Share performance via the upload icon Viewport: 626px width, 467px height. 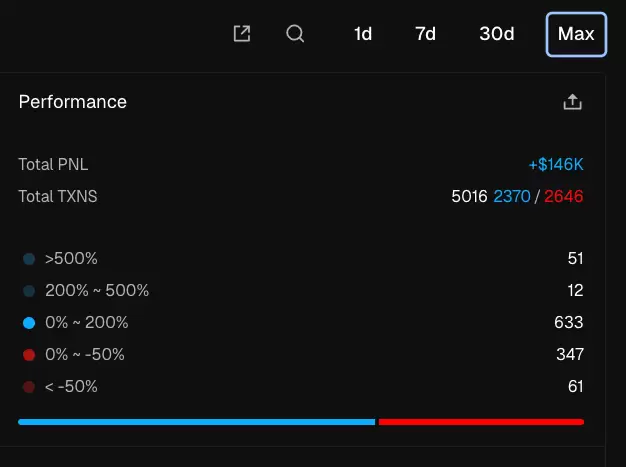pyautogui.click(x=573, y=102)
